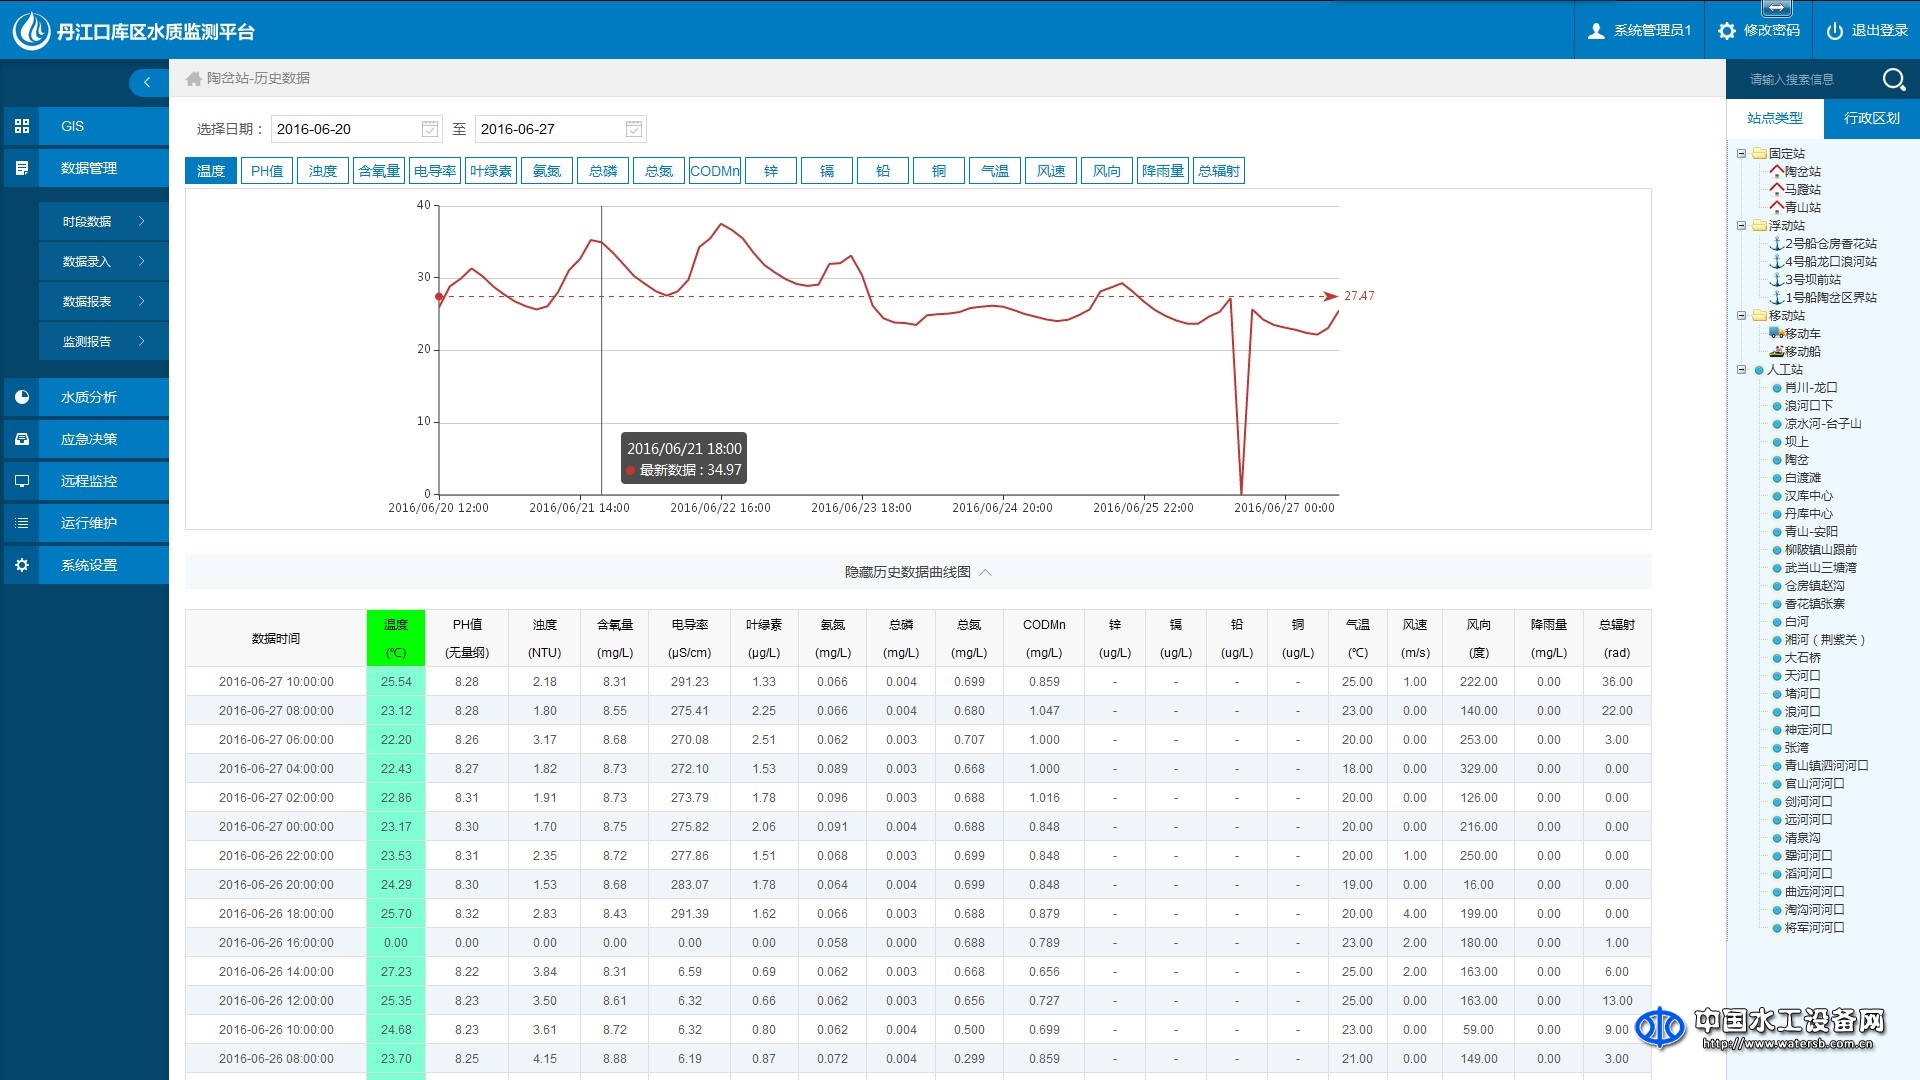
Task: Open start date calendar icon
Action: 429,129
